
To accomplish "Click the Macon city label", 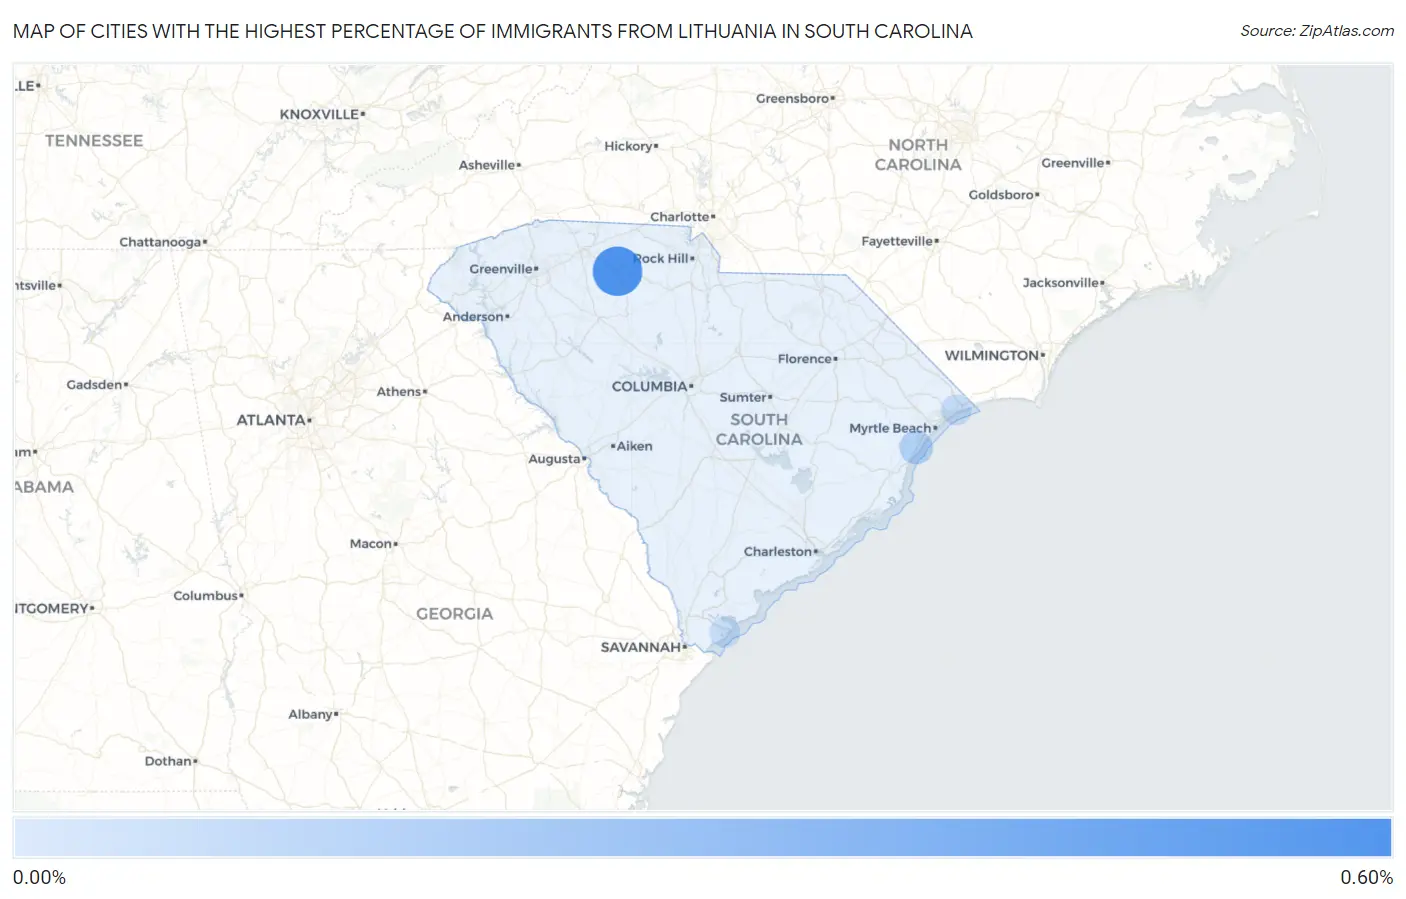I will click(x=371, y=544).
